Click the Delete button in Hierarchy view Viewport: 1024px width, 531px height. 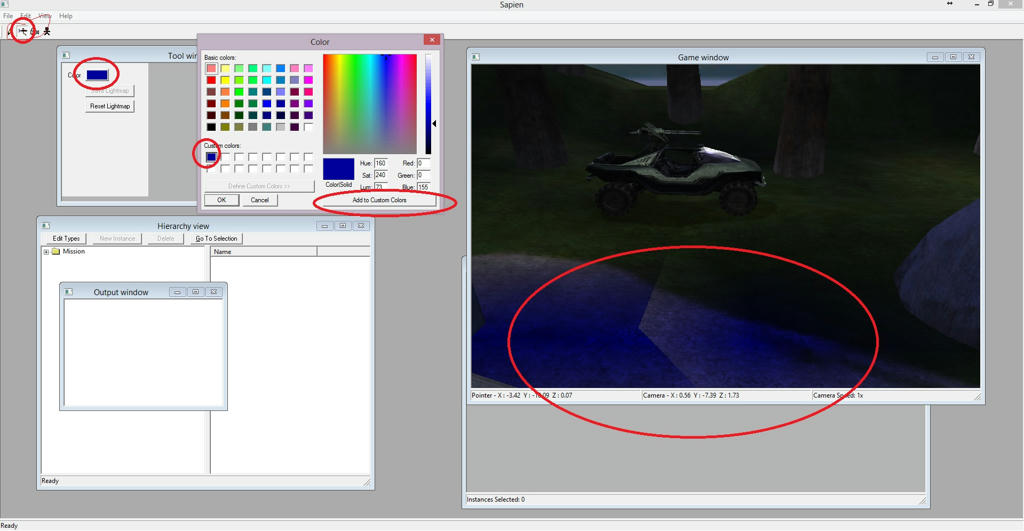click(165, 238)
